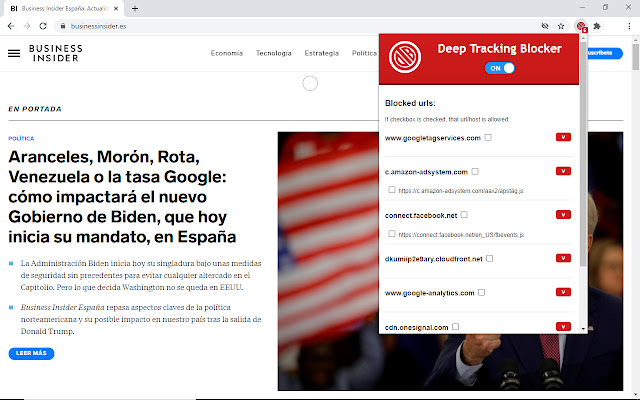Open the Aranceles, Morón, Rota headline article
The height and width of the screenshot is (400, 640).
[122, 197]
